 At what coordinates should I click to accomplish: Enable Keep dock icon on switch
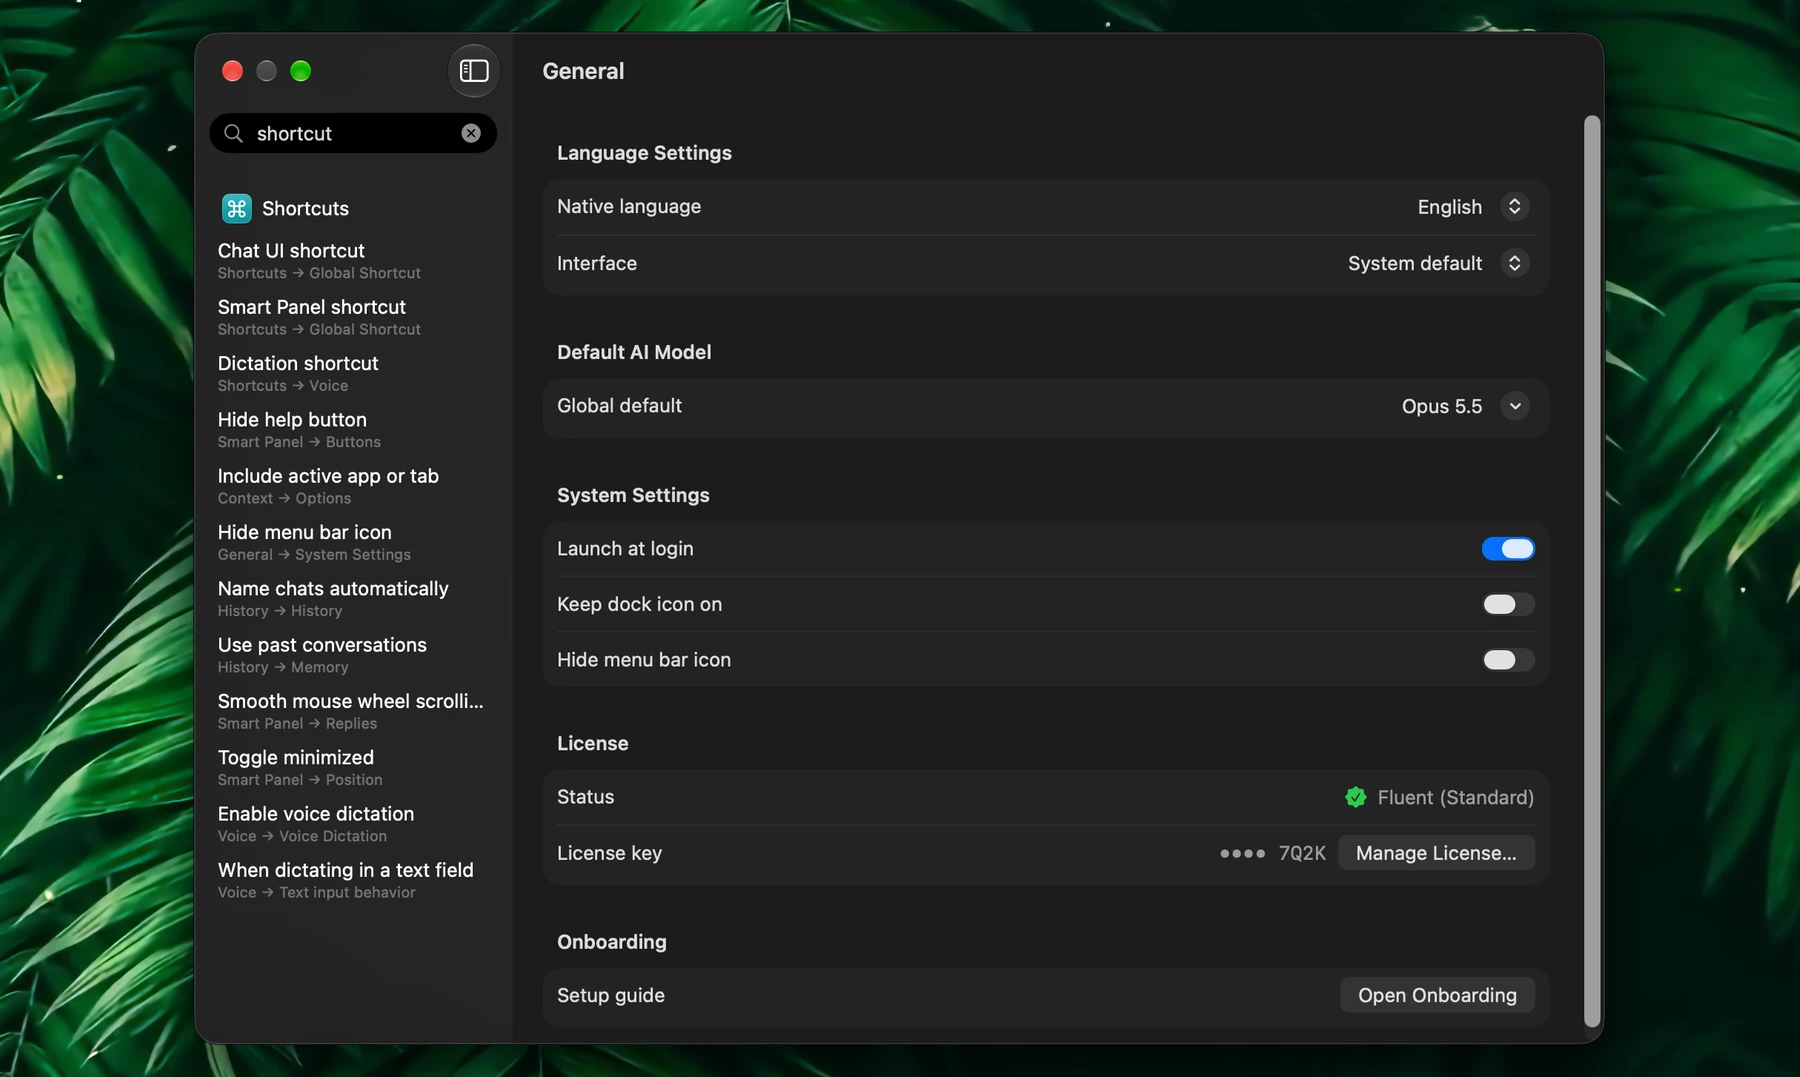1508,604
